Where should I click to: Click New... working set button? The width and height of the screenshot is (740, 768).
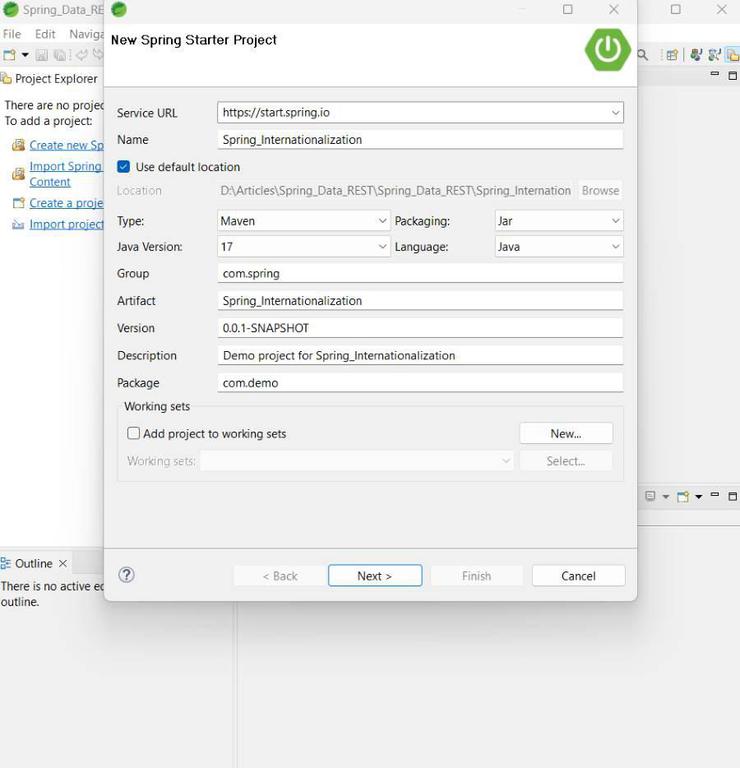[x=566, y=433]
